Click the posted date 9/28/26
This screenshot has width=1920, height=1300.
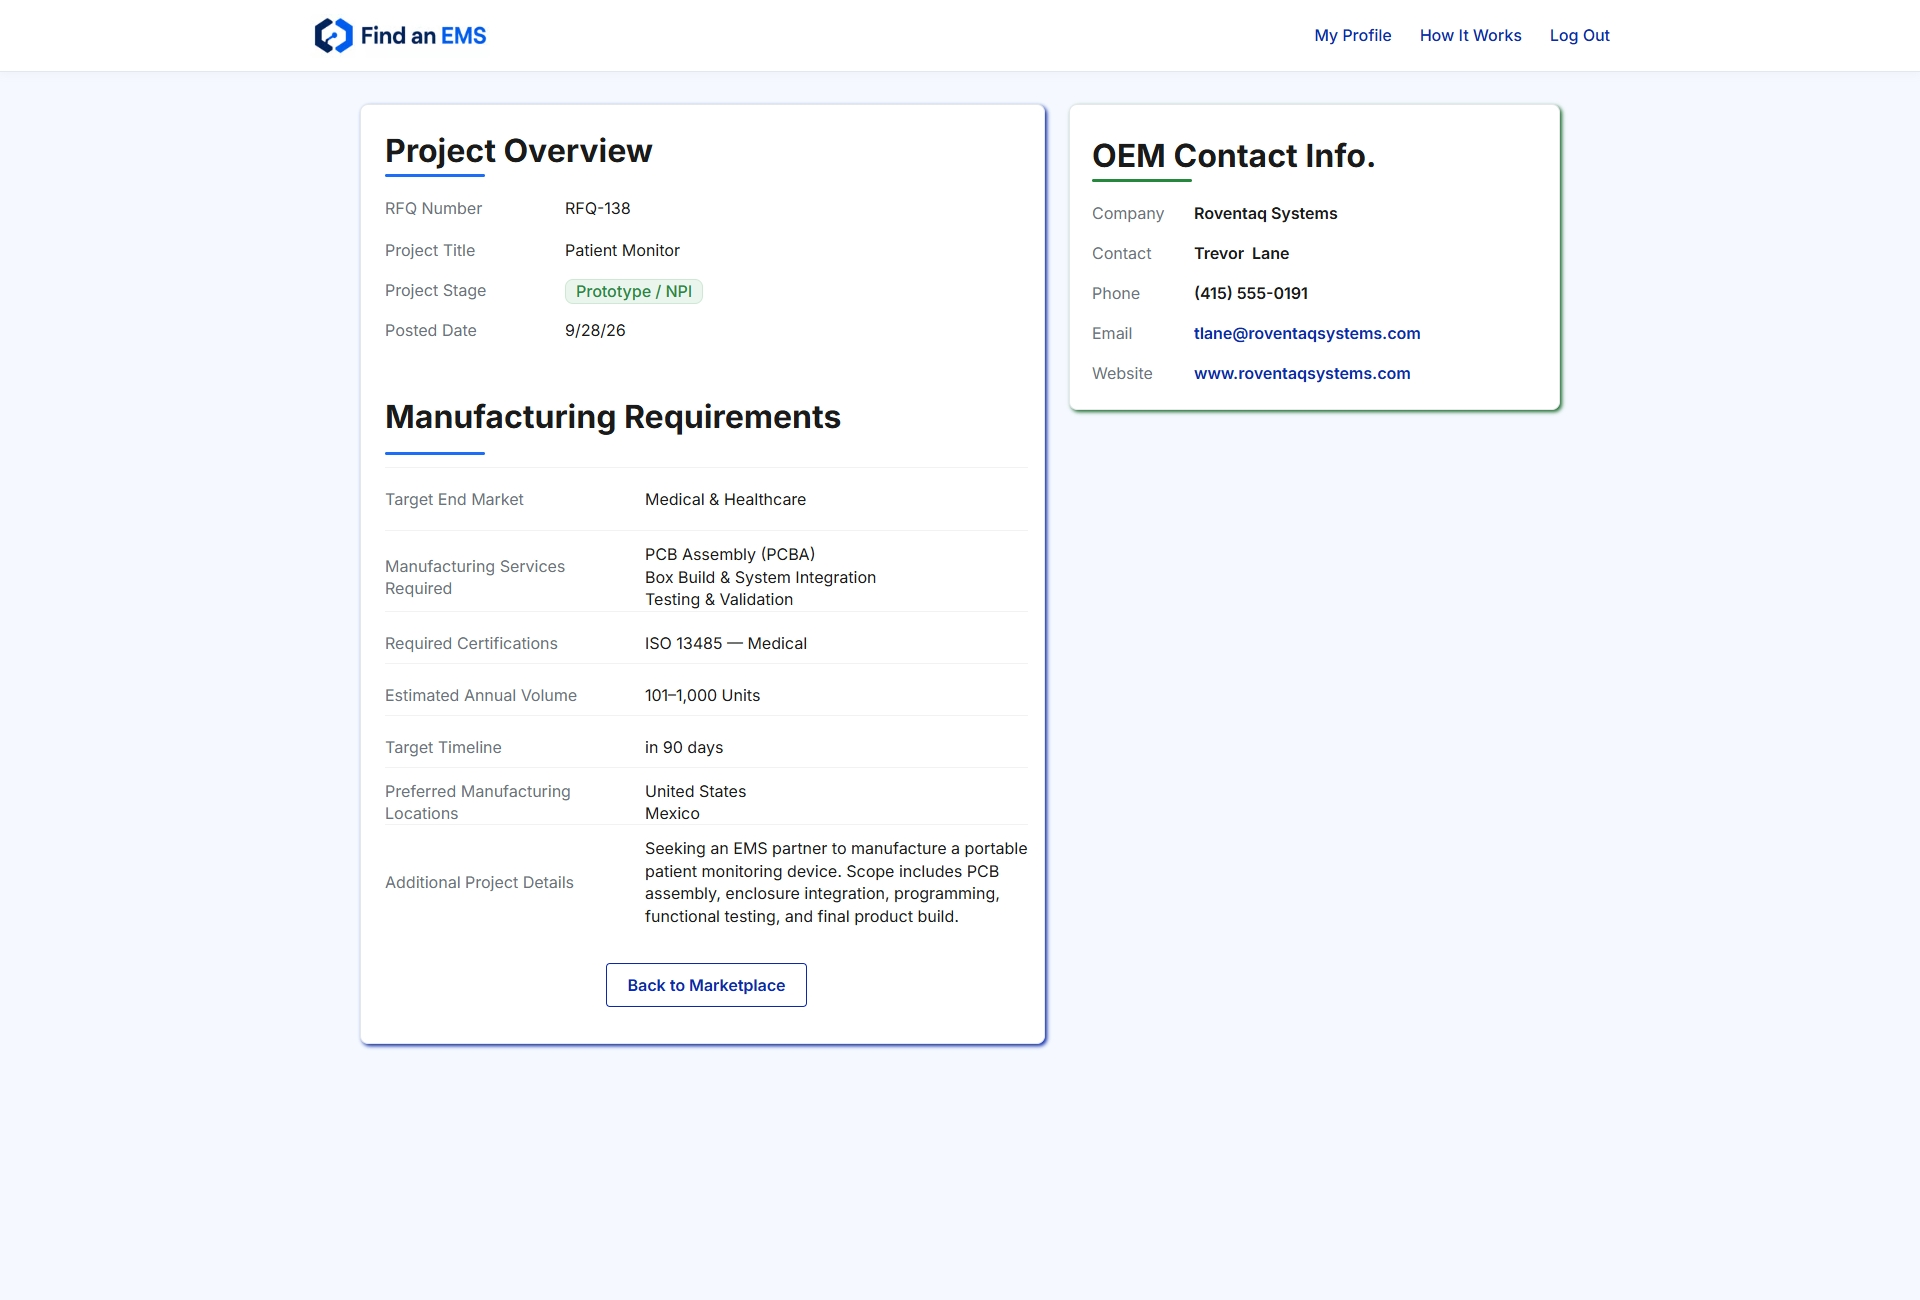point(595,330)
